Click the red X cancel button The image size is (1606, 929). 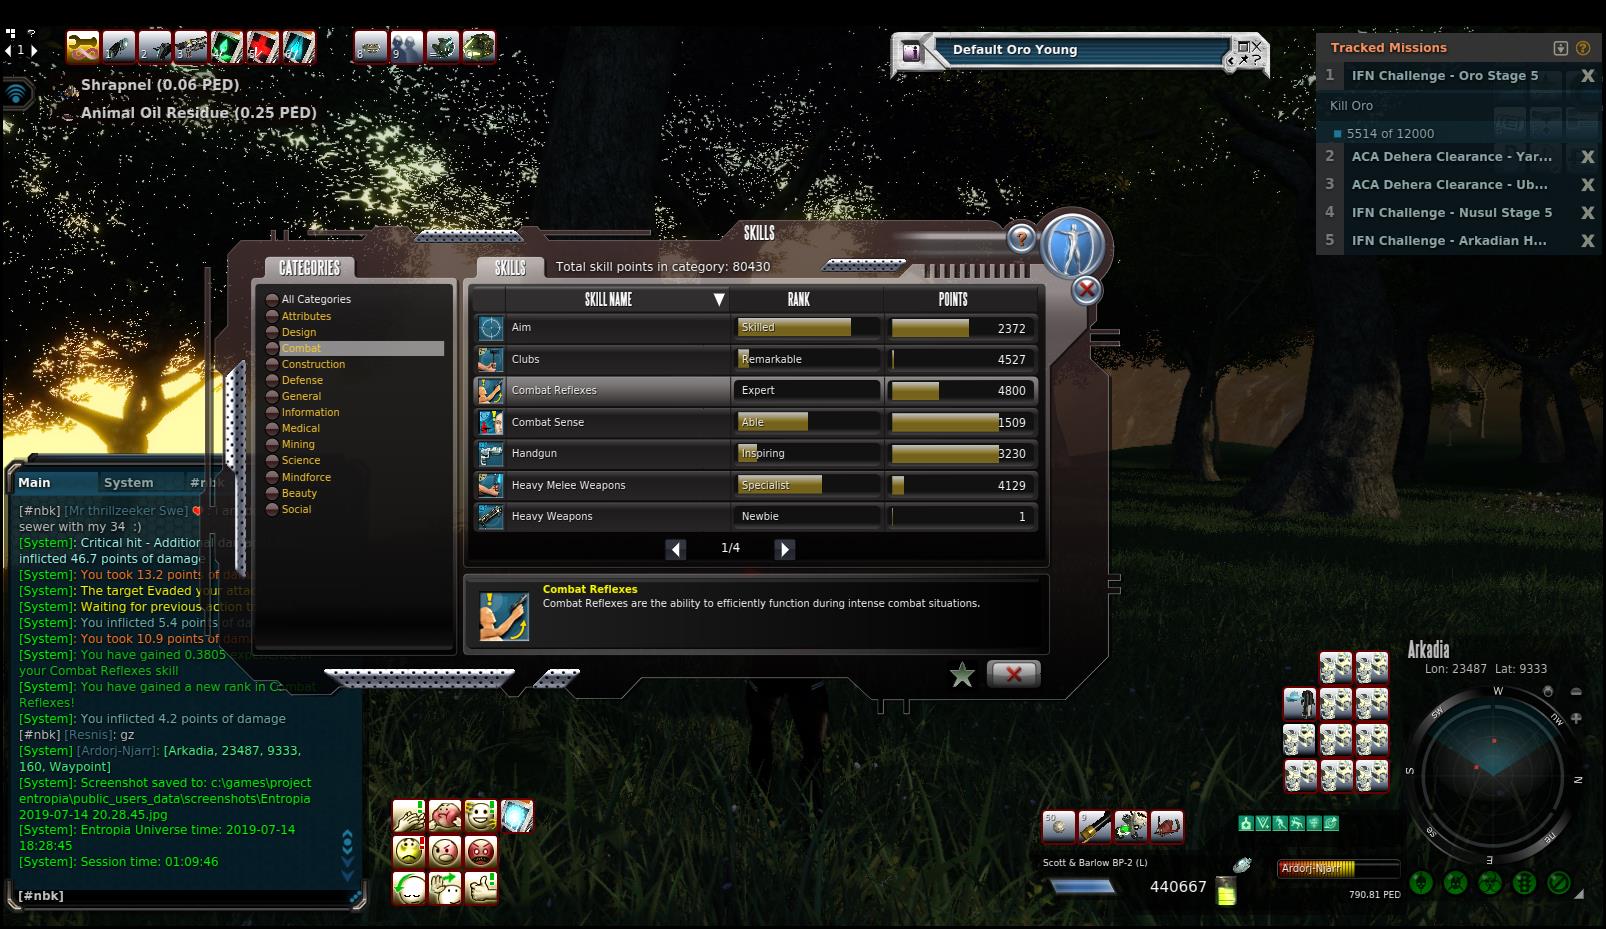pyautogui.click(x=1013, y=674)
